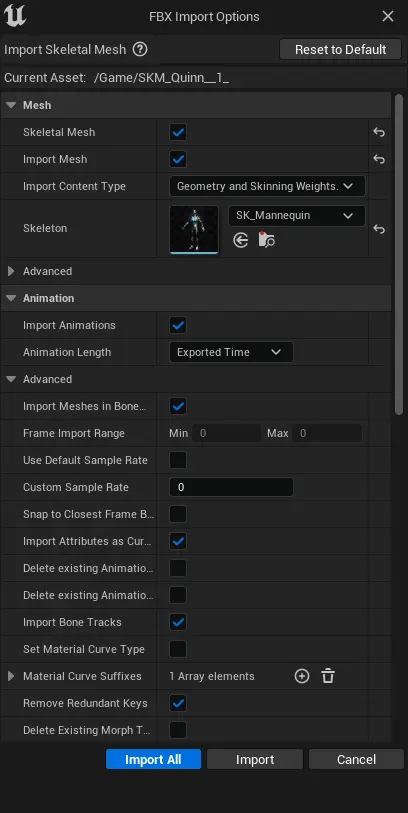
Task: Enable Snap to Closest Frame Boundary
Action: tap(178, 514)
